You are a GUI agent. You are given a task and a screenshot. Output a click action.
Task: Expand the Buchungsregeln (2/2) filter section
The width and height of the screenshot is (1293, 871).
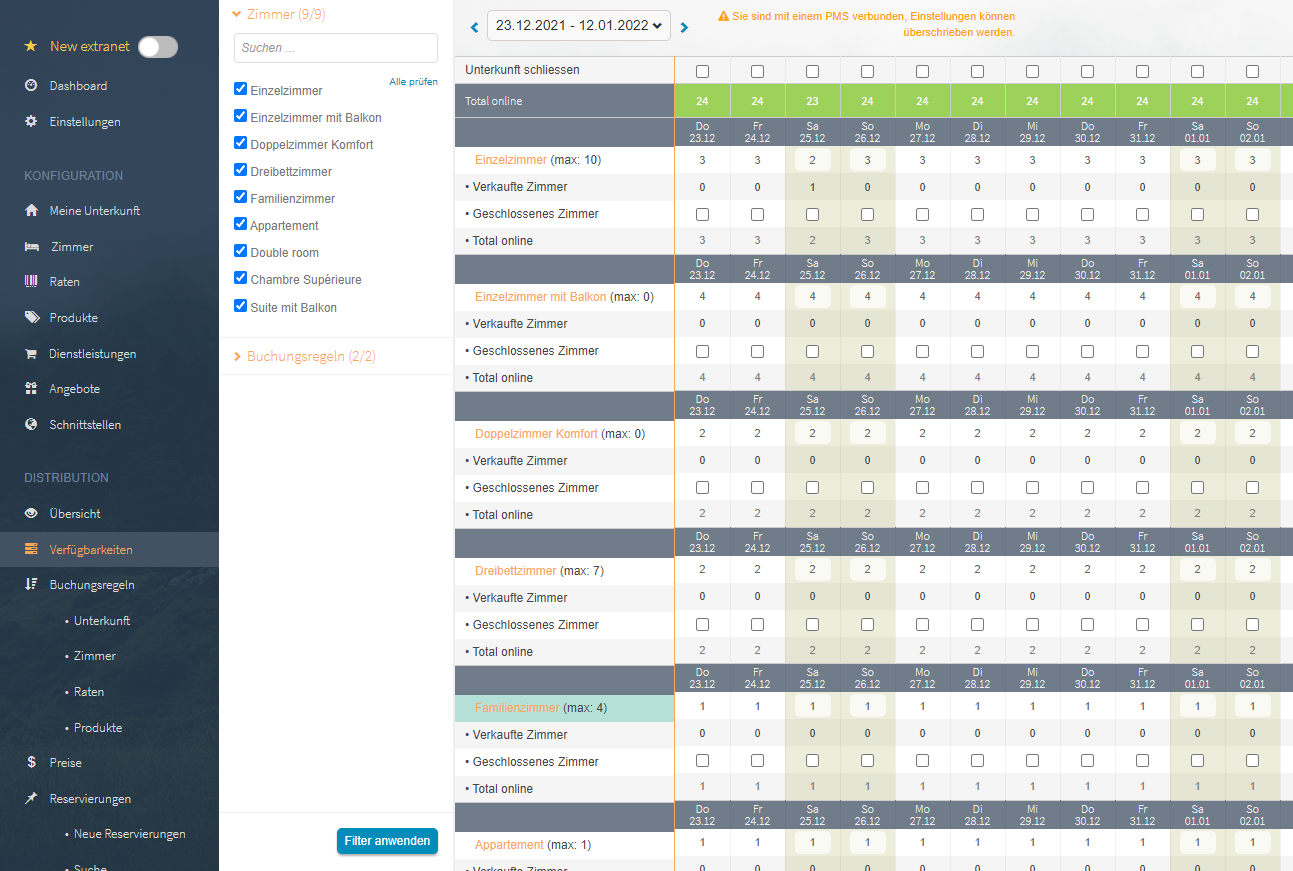point(304,356)
